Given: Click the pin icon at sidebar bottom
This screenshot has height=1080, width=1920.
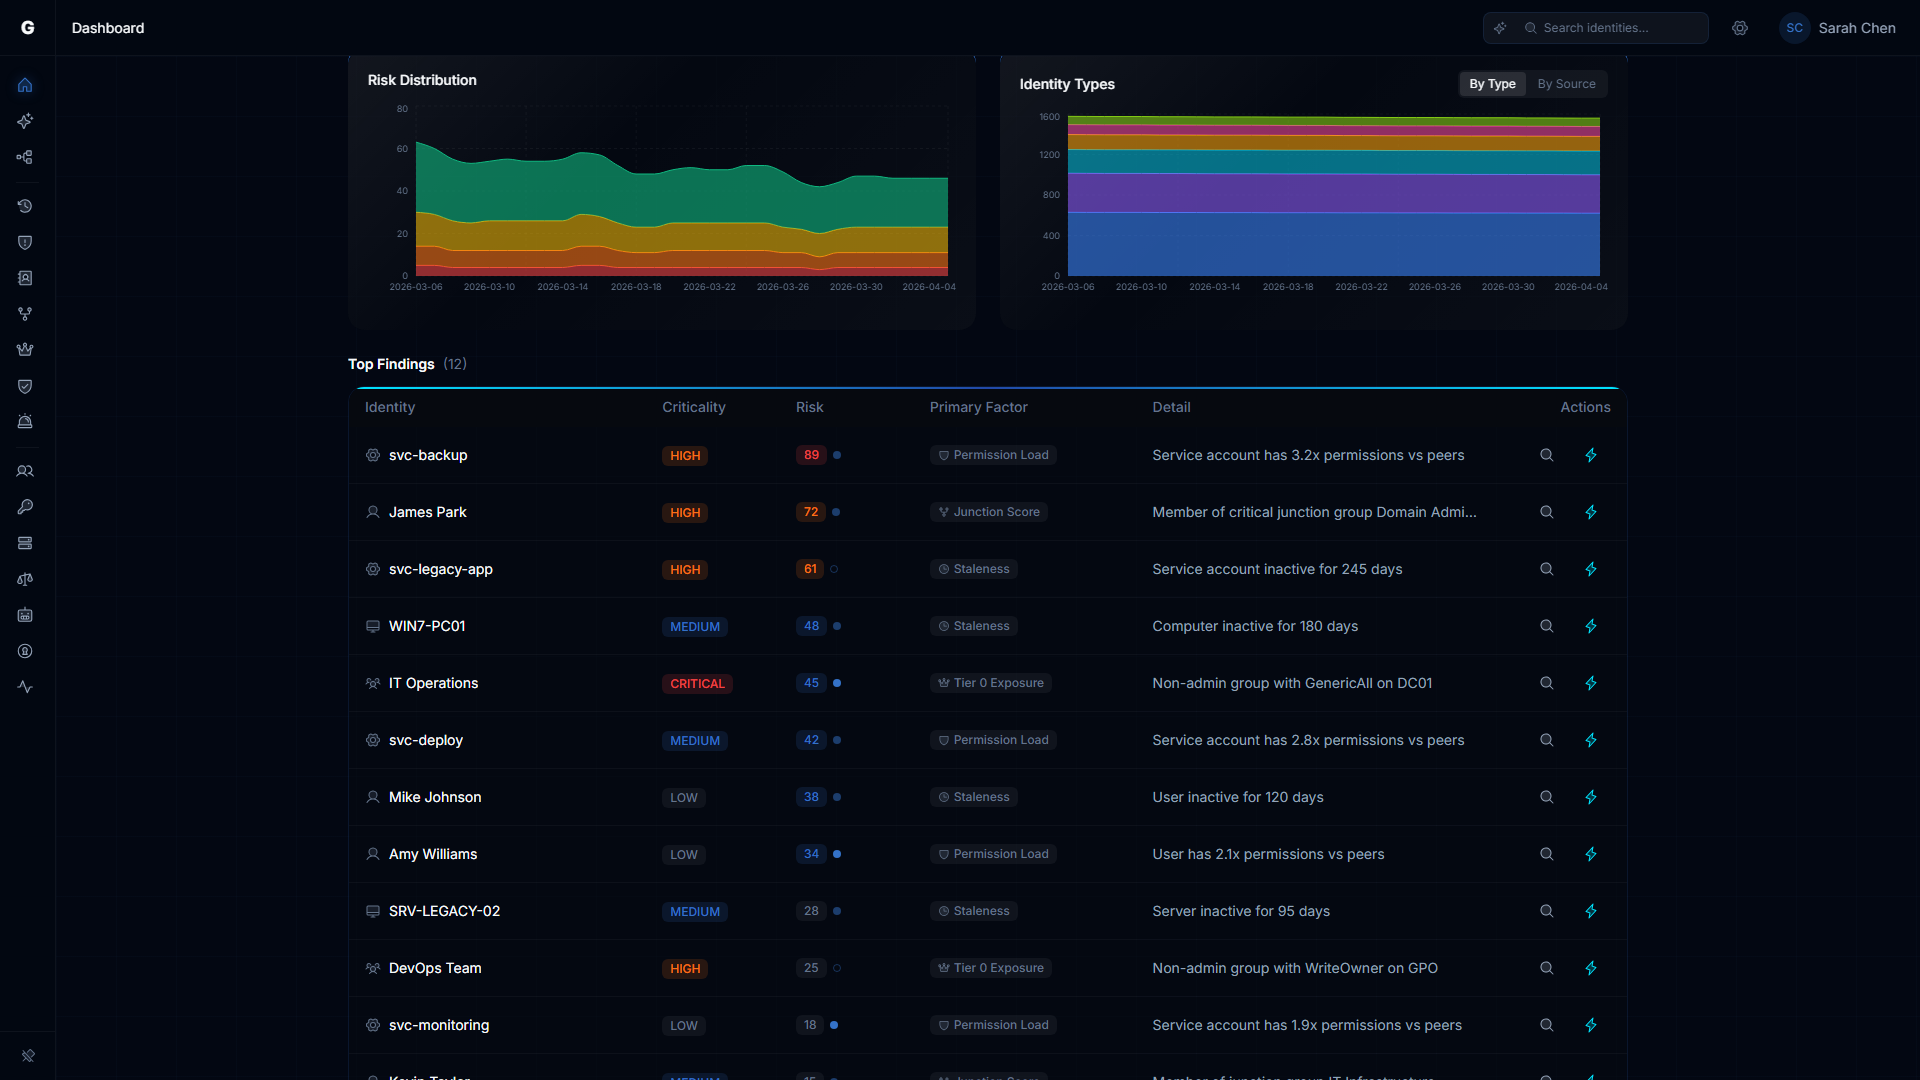Looking at the screenshot, I should [x=28, y=1055].
